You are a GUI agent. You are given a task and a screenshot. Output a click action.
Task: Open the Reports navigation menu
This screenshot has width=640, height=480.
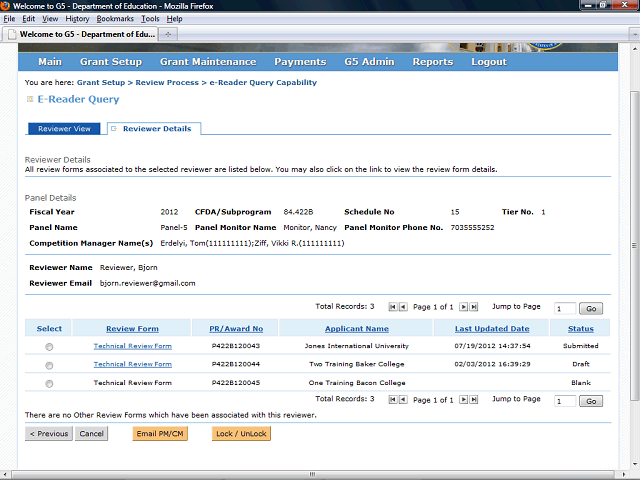pyautogui.click(x=433, y=62)
